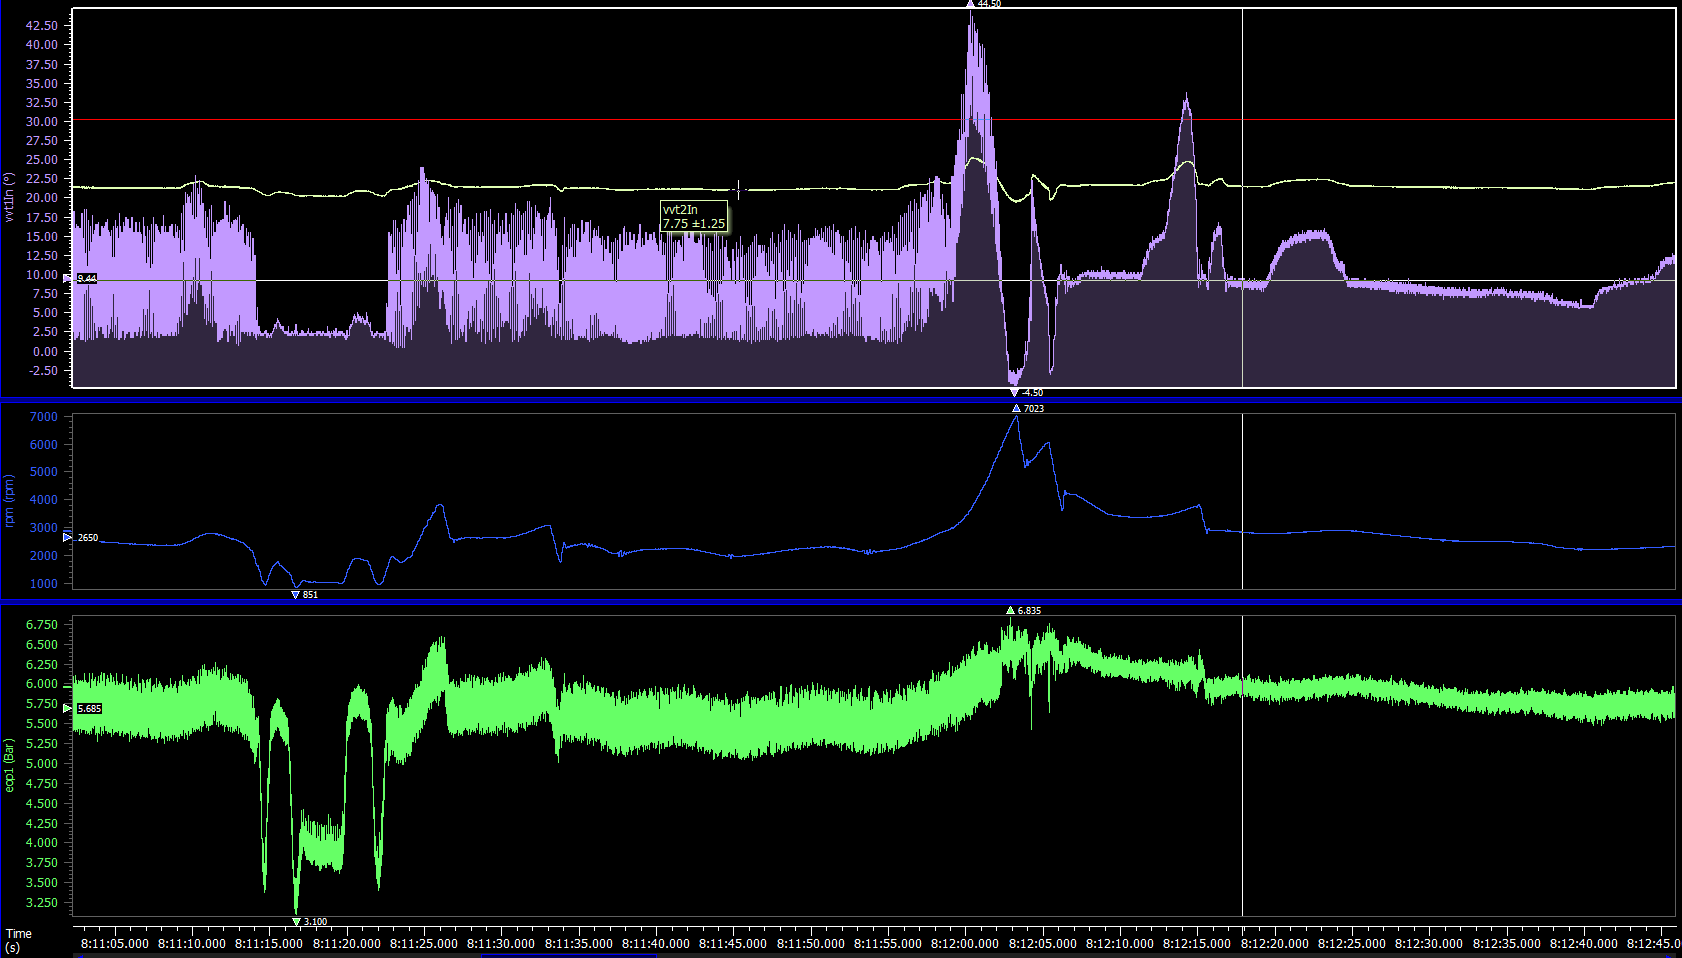Image resolution: width=1682 pixels, height=958 pixels.
Task: Click the 9.44 cursor value arrow on vvt axis
Action: point(68,278)
